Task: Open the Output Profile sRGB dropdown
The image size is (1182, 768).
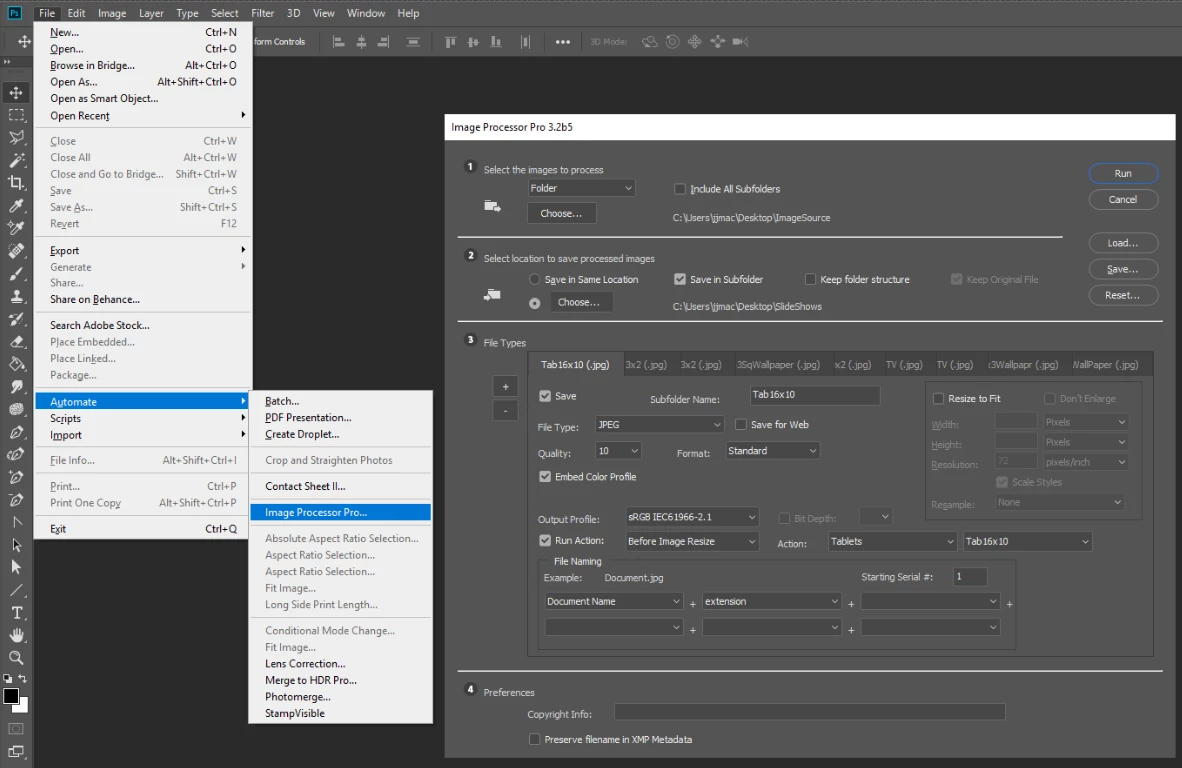Action: click(692, 517)
